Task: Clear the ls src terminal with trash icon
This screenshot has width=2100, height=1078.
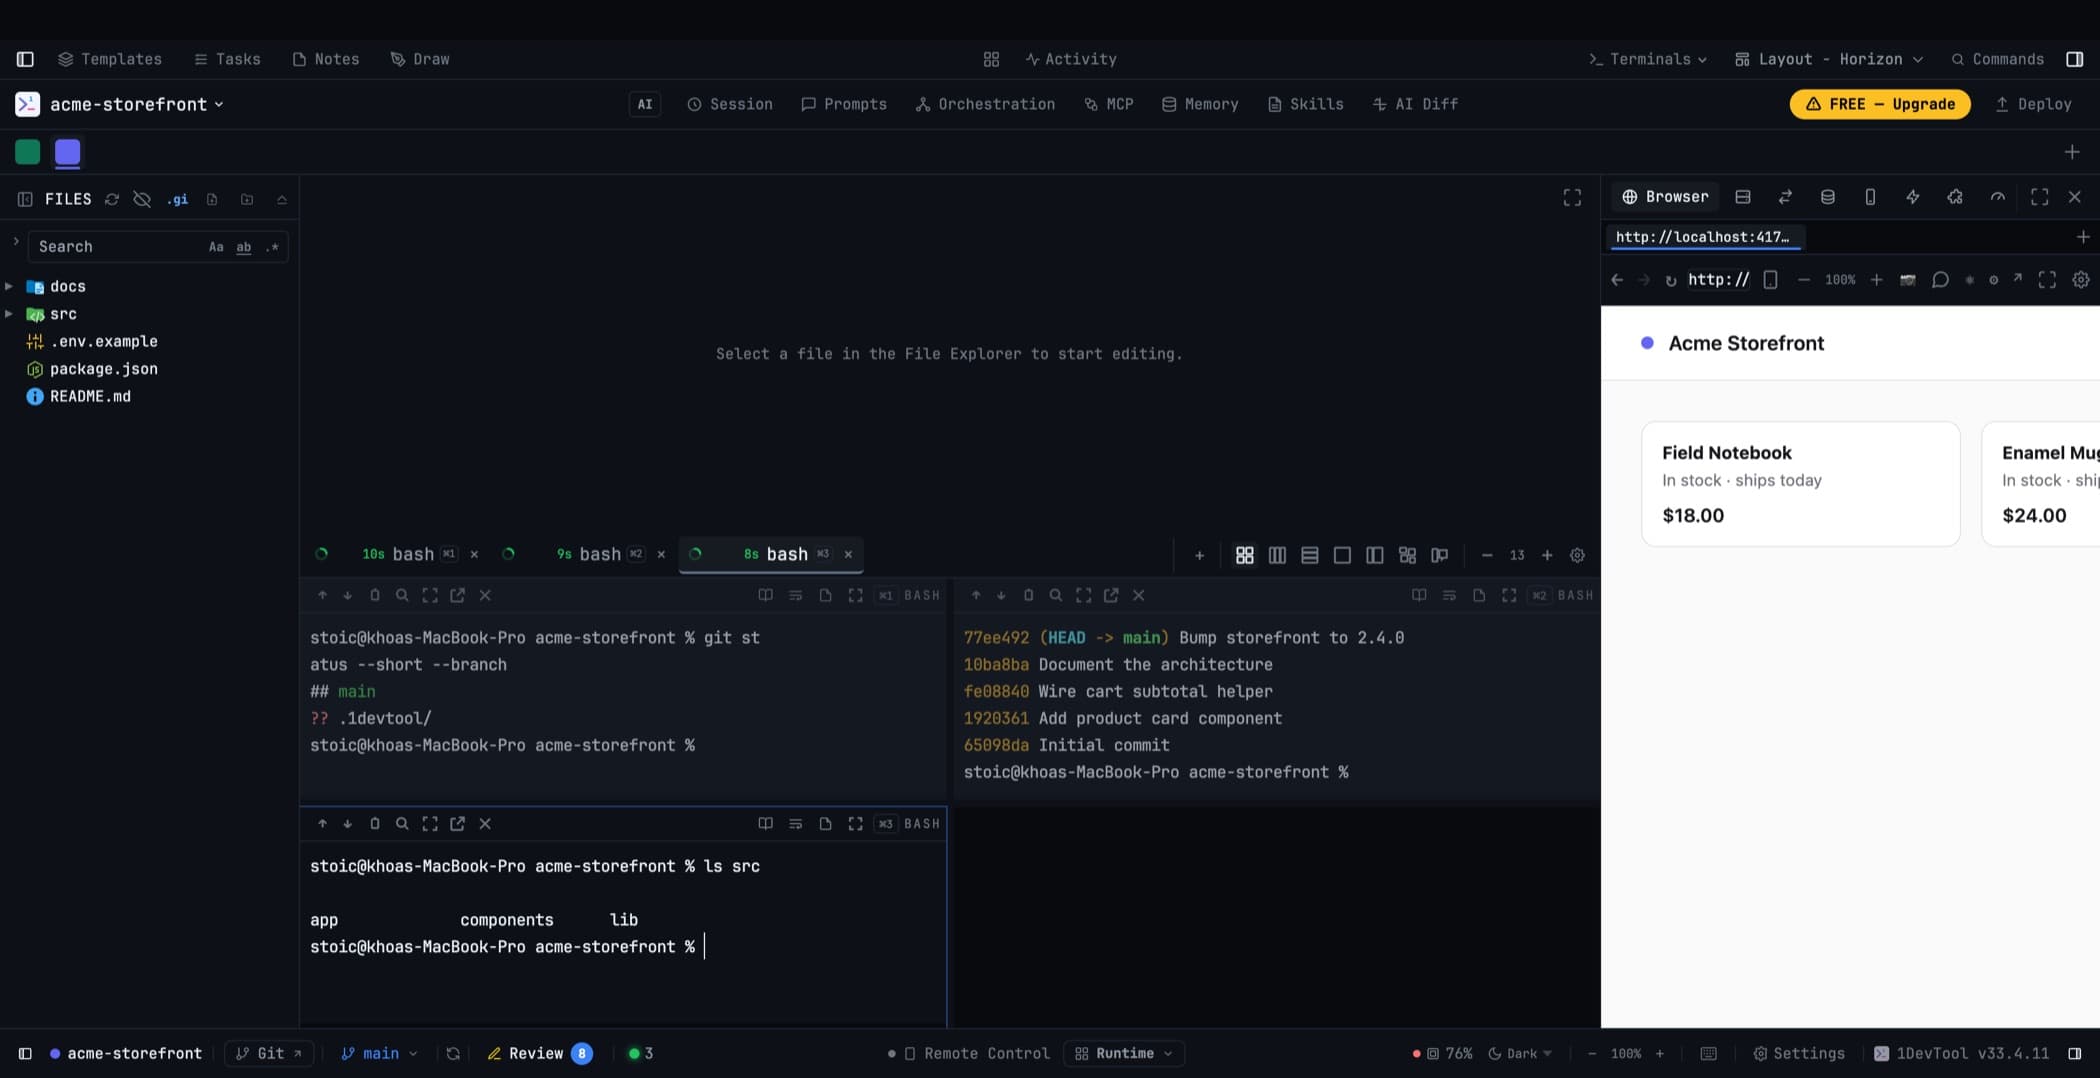Action: pos(375,824)
